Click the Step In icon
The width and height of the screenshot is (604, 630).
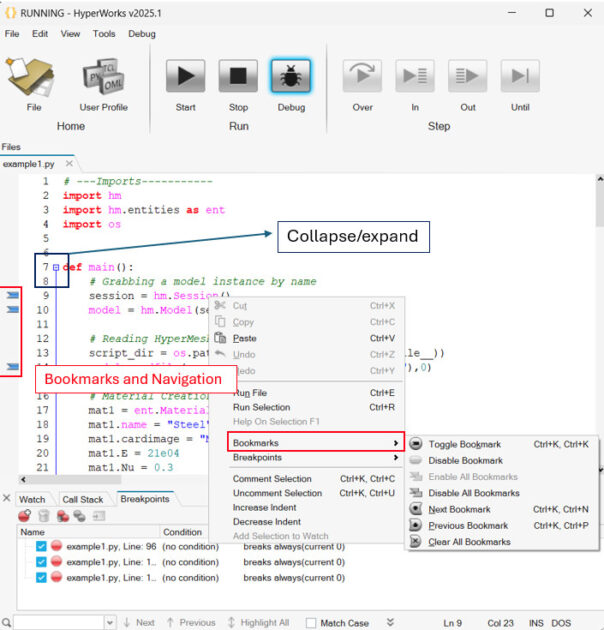click(414, 76)
